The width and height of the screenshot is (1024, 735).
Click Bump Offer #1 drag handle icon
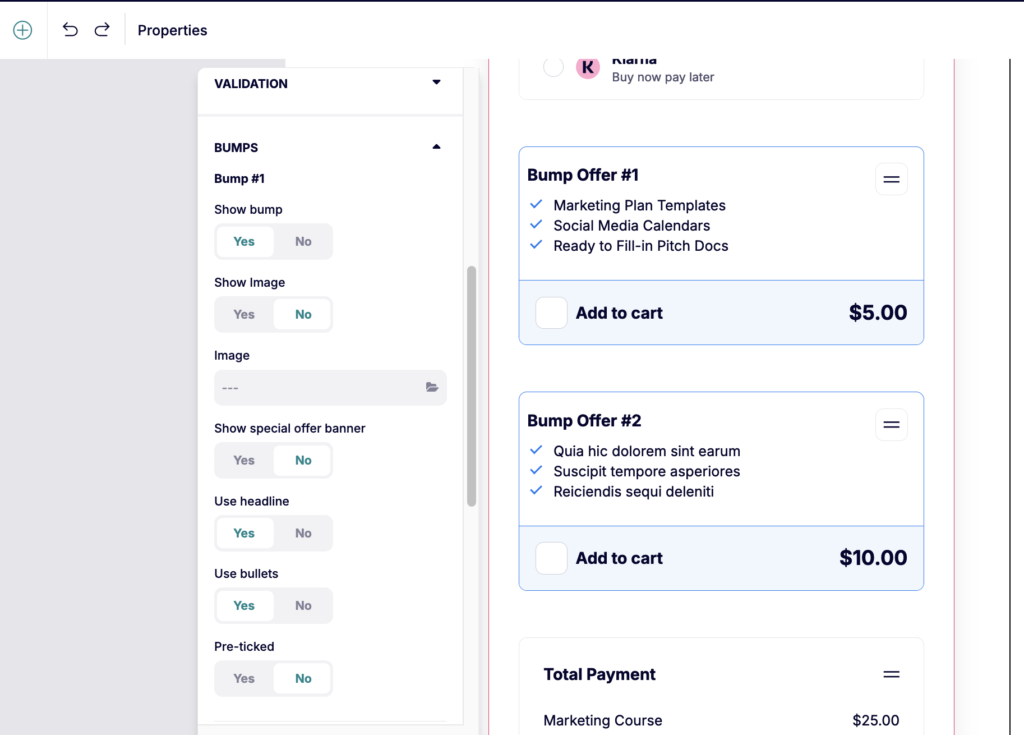891,179
